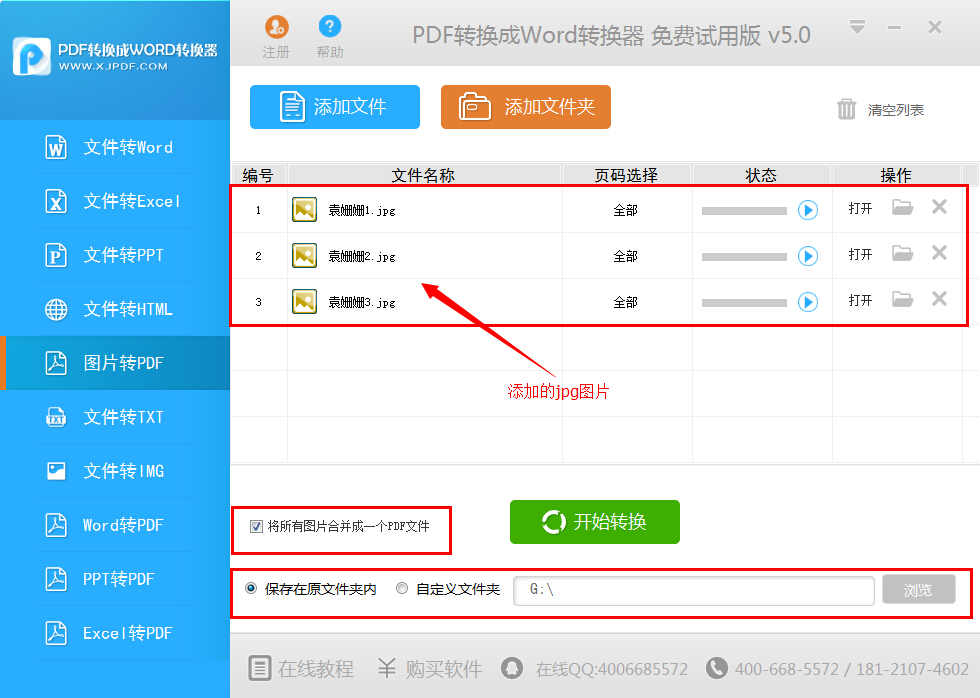
Task: Select 文件转HTML in sidebar
Action: (115, 309)
